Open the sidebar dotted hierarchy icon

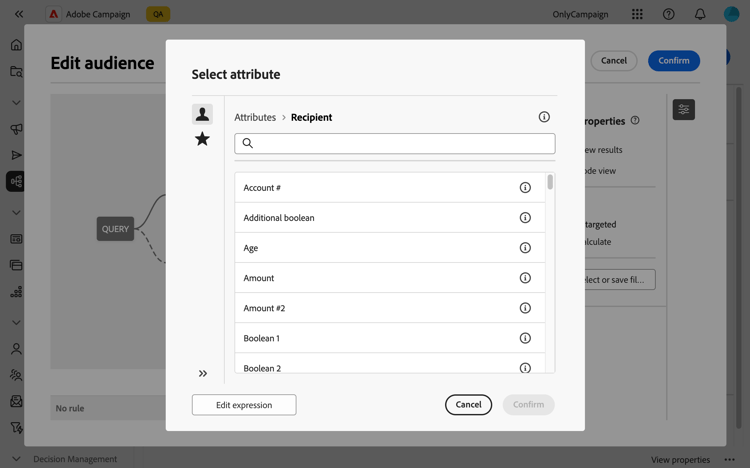16,292
